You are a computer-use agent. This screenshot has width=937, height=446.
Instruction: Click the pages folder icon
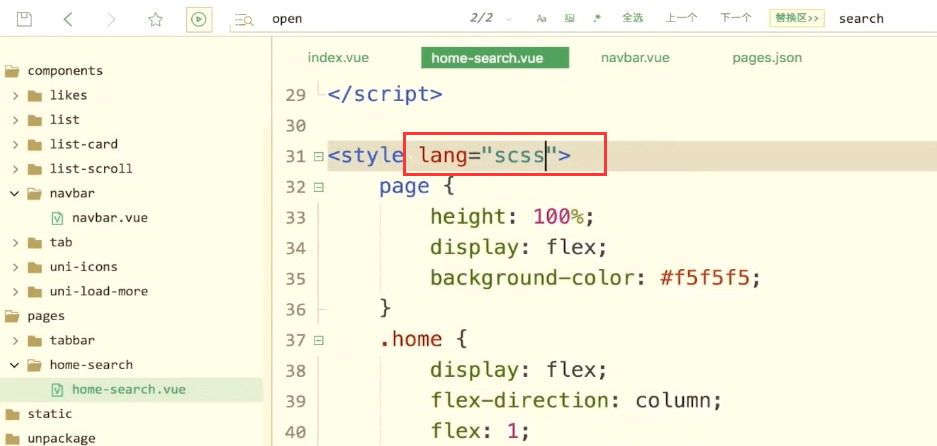(x=12, y=316)
